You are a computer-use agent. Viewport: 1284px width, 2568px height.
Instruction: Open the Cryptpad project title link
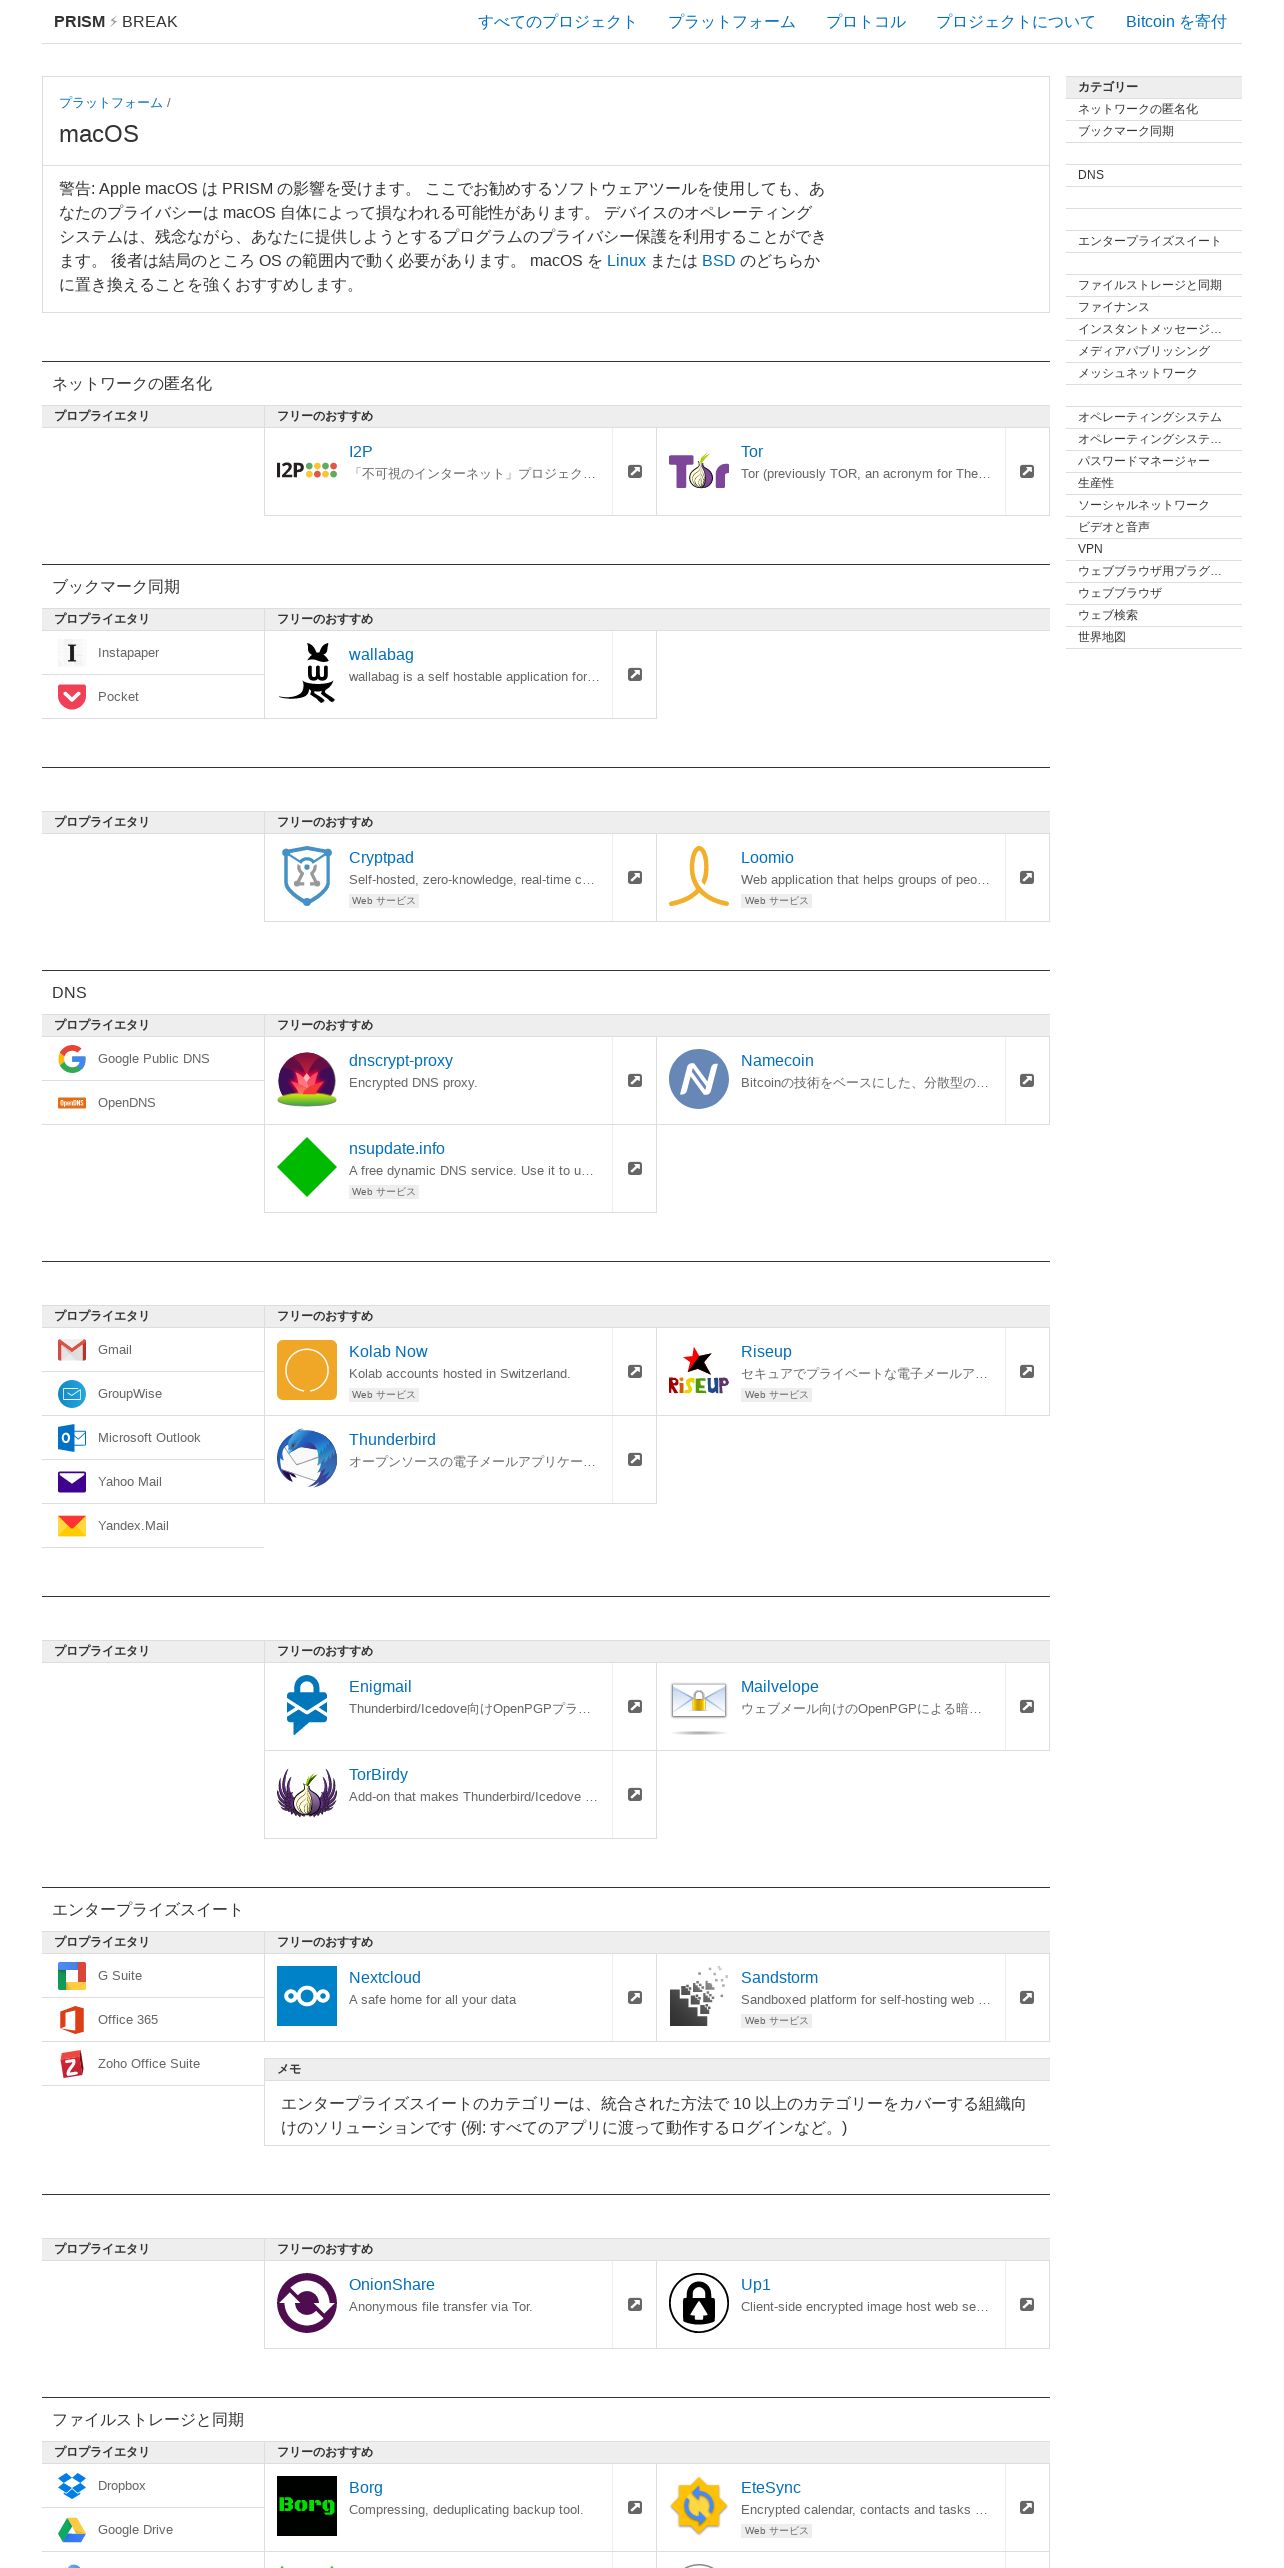381,858
